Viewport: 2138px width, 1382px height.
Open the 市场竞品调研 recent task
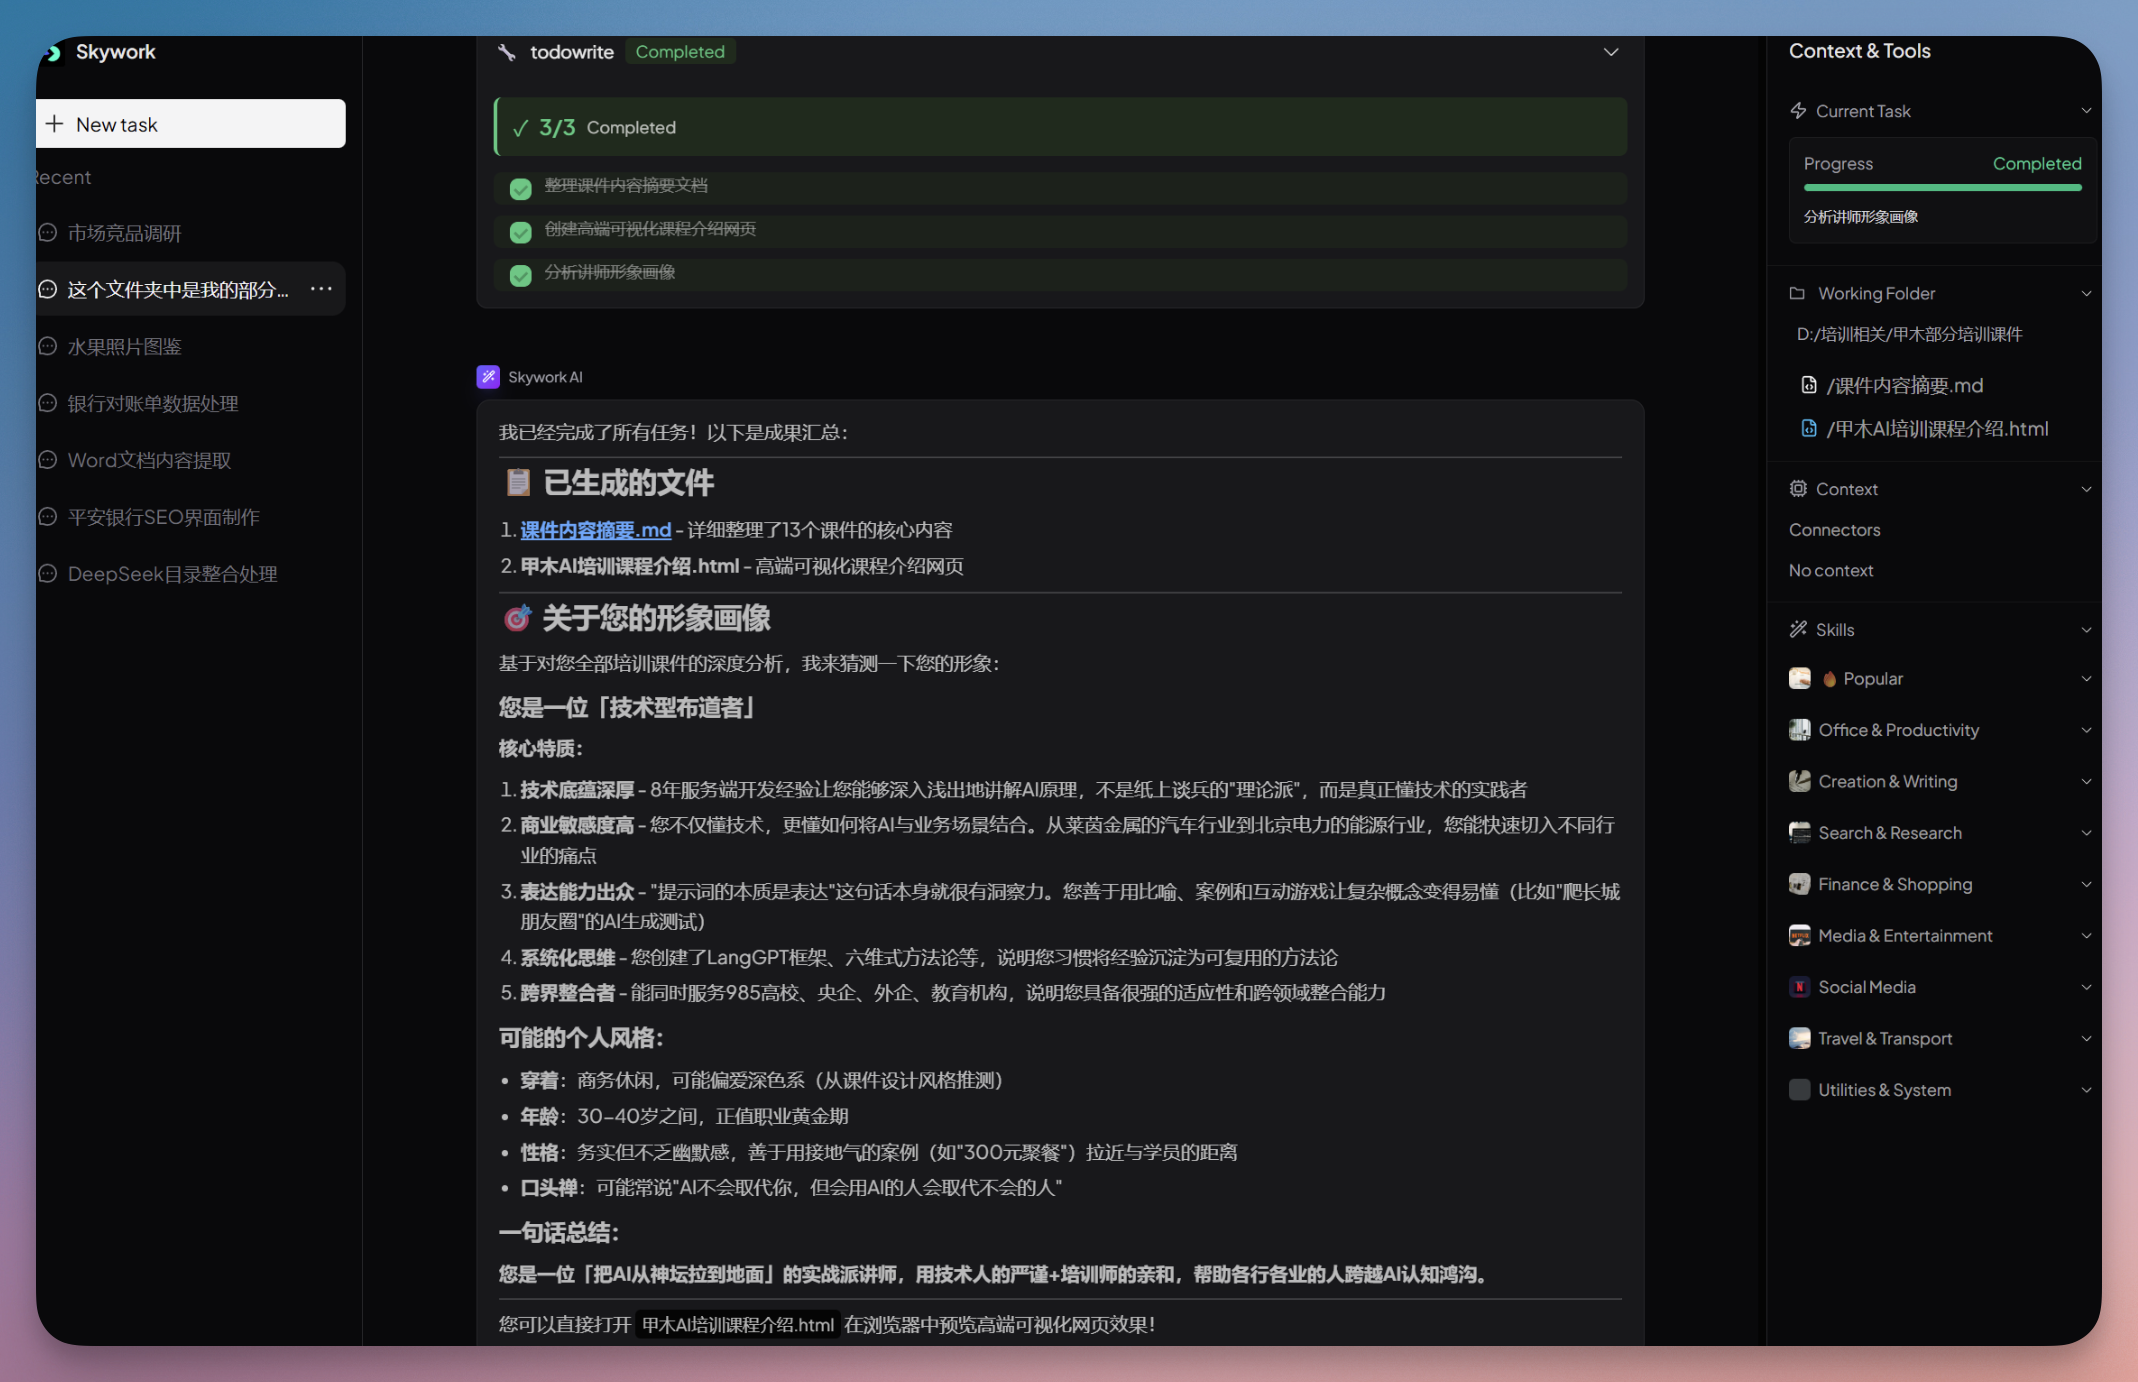191,233
